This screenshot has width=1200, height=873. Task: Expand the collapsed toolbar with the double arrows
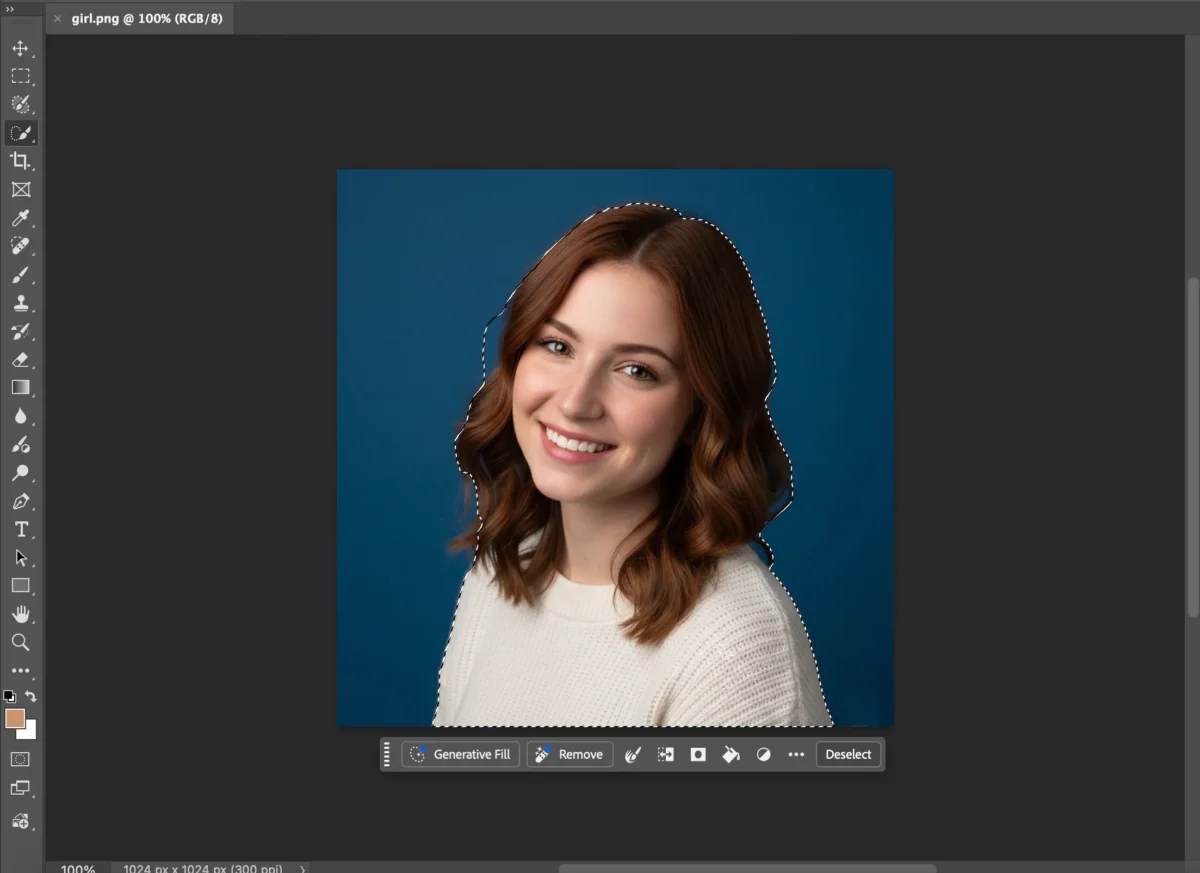[x=11, y=9]
